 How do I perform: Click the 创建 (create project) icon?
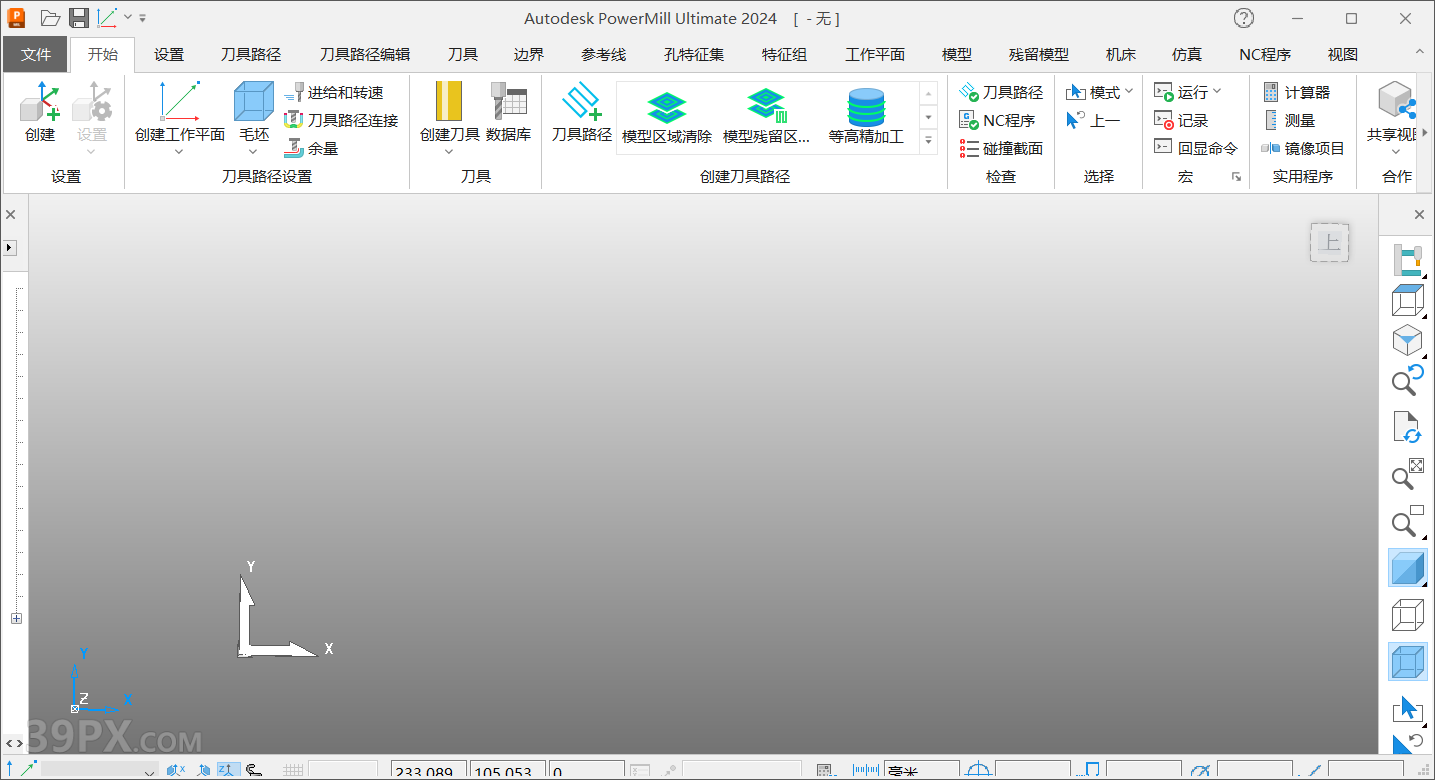coord(40,112)
